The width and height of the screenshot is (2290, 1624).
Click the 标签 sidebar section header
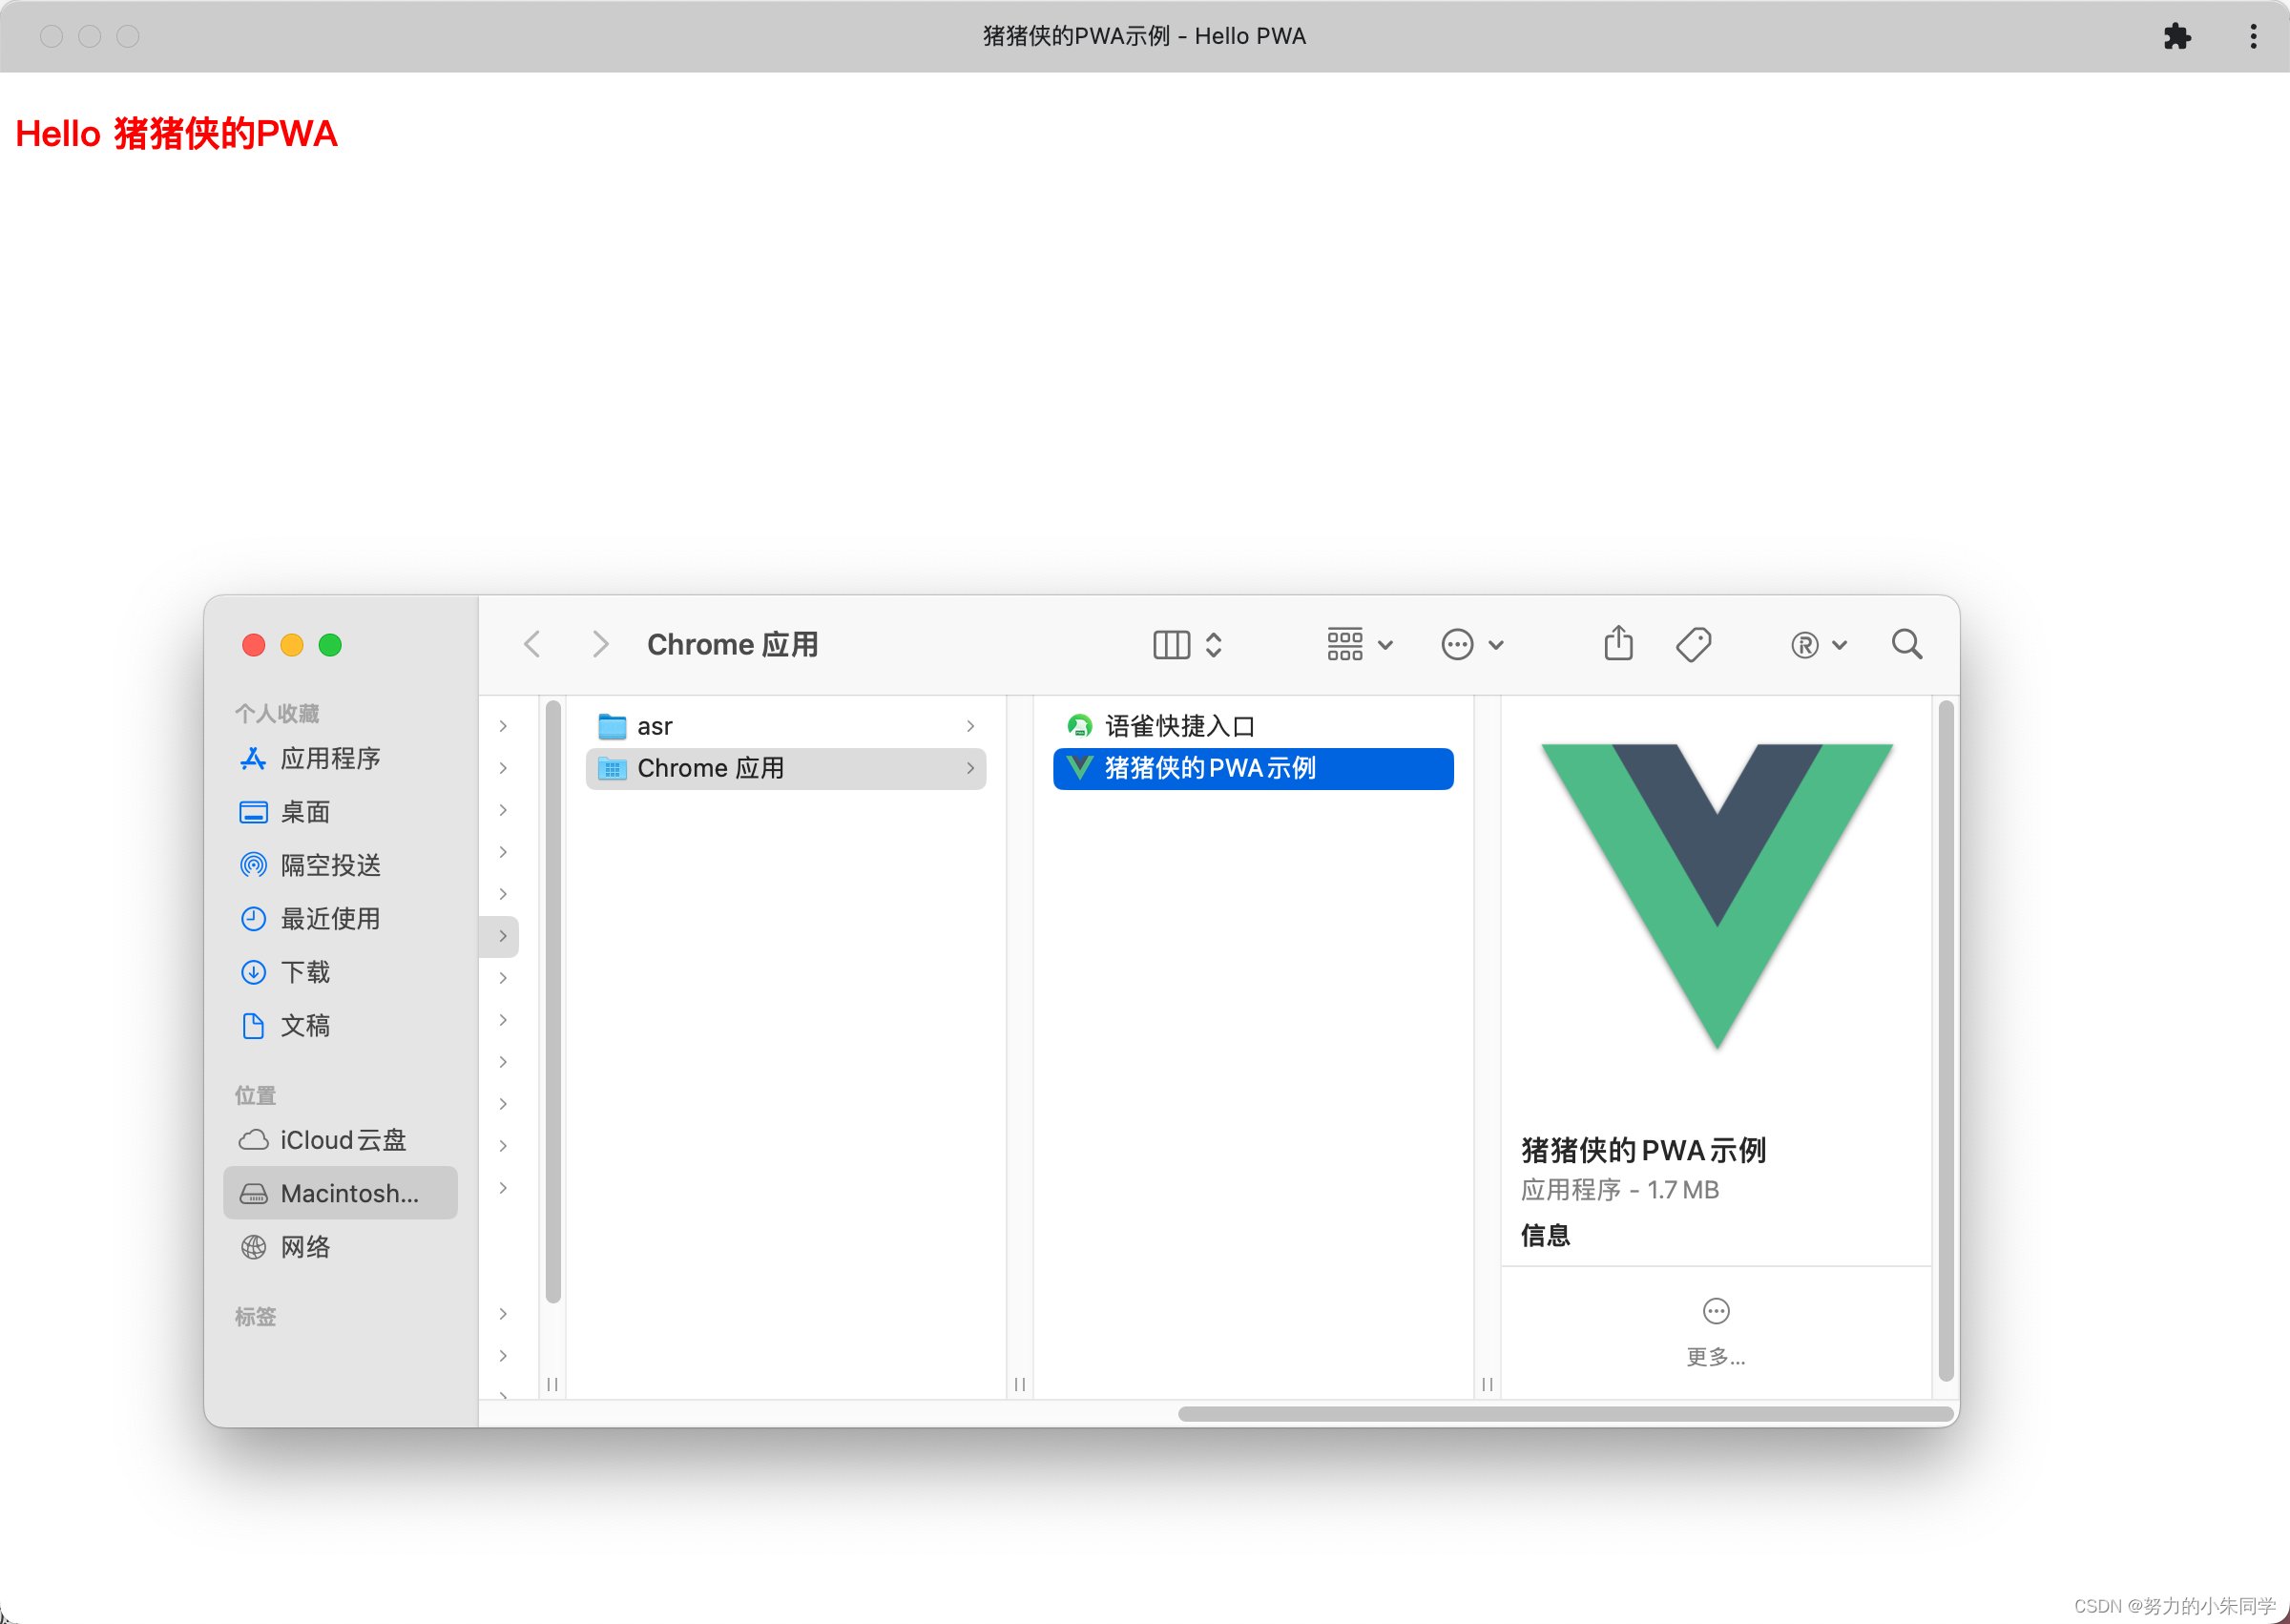click(x=255, y=1316)
